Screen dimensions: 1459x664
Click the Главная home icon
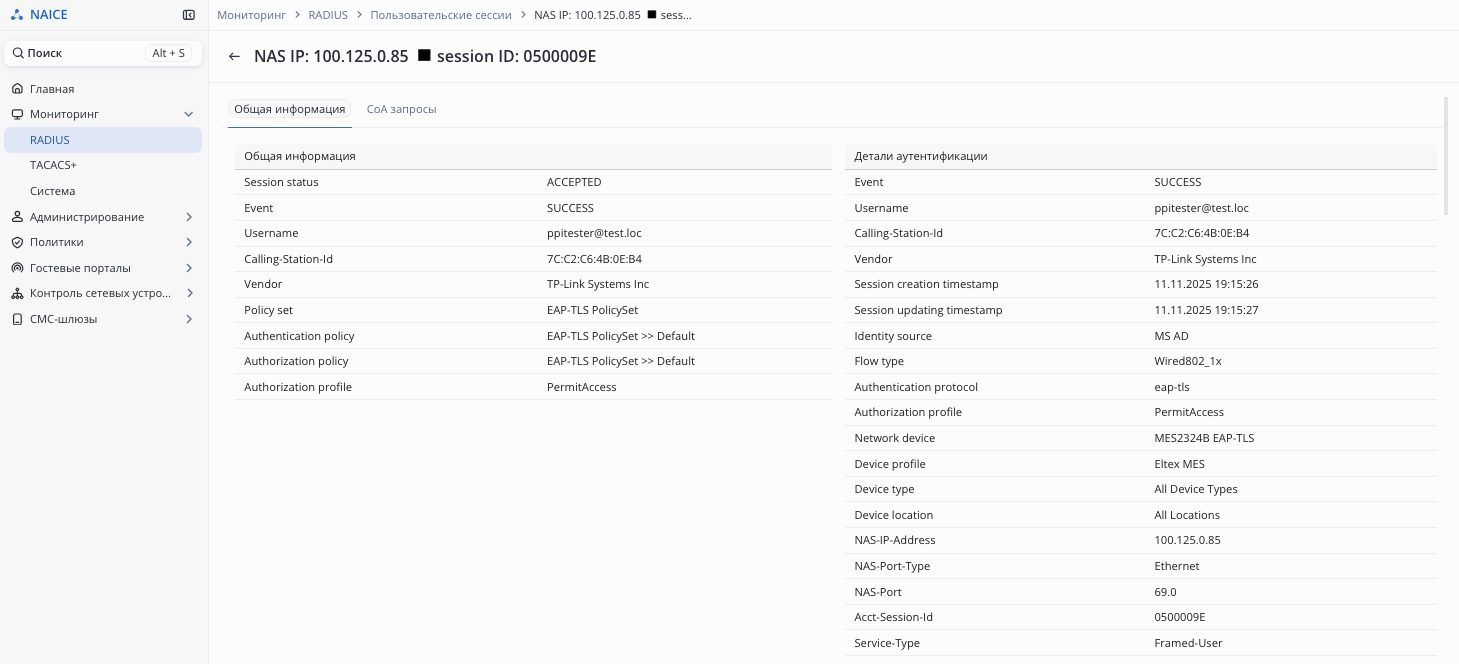(x=17, y=89)
